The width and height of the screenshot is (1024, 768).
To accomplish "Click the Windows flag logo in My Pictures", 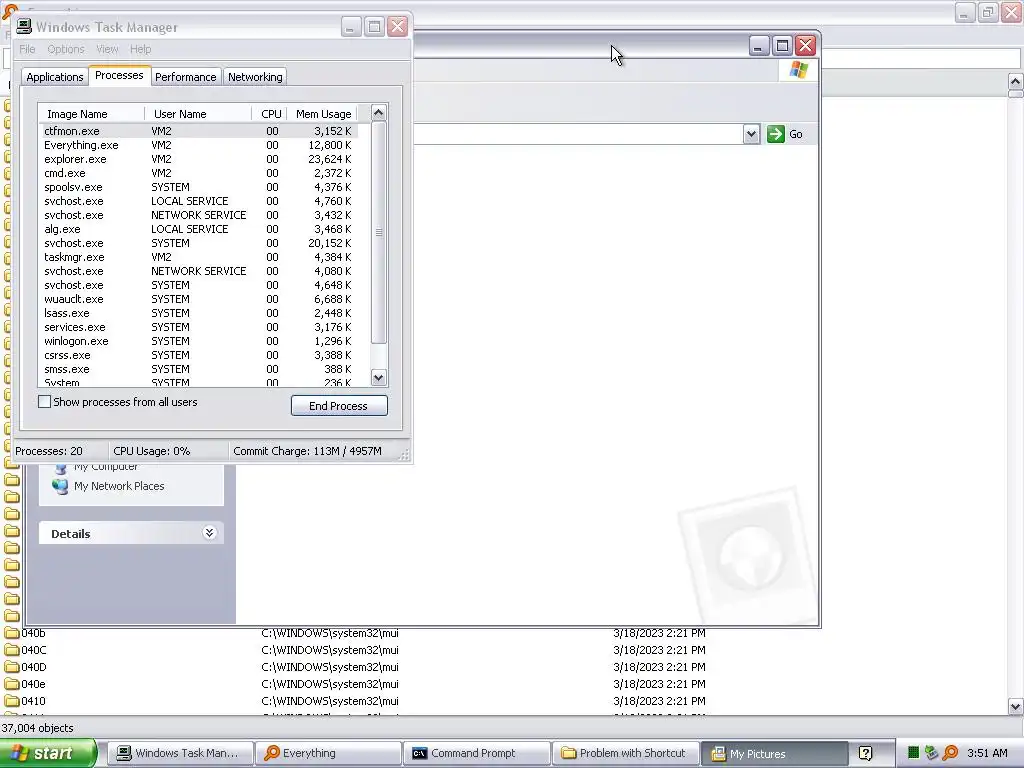I will click(x=798, y=70).
